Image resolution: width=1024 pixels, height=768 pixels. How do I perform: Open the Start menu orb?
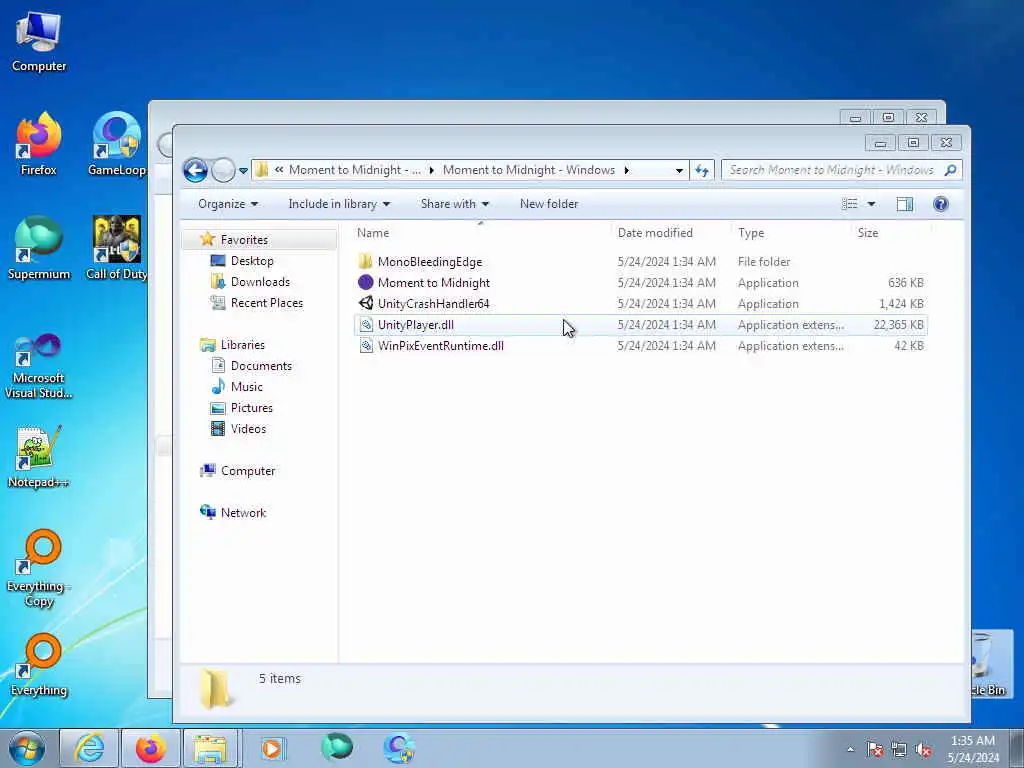pyautogui.click(x=27, y=749)
